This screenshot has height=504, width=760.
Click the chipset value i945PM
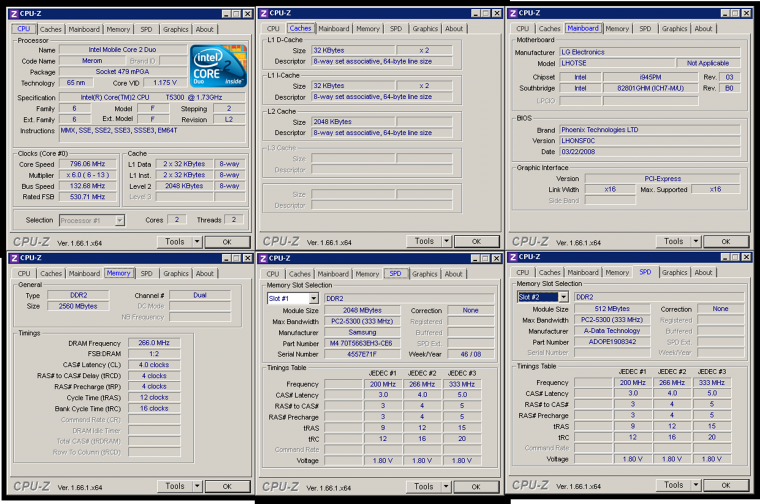[650, 77]
